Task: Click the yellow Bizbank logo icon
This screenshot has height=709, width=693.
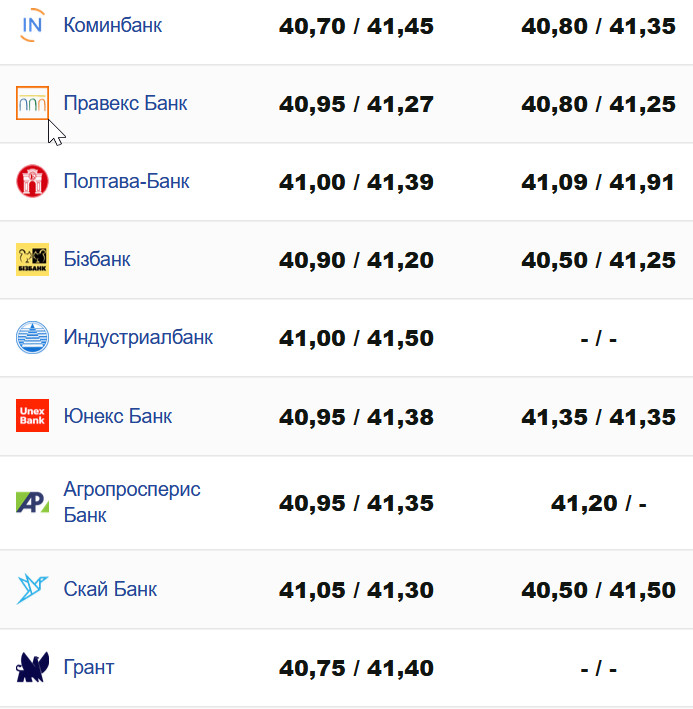Action: point(32,259)
